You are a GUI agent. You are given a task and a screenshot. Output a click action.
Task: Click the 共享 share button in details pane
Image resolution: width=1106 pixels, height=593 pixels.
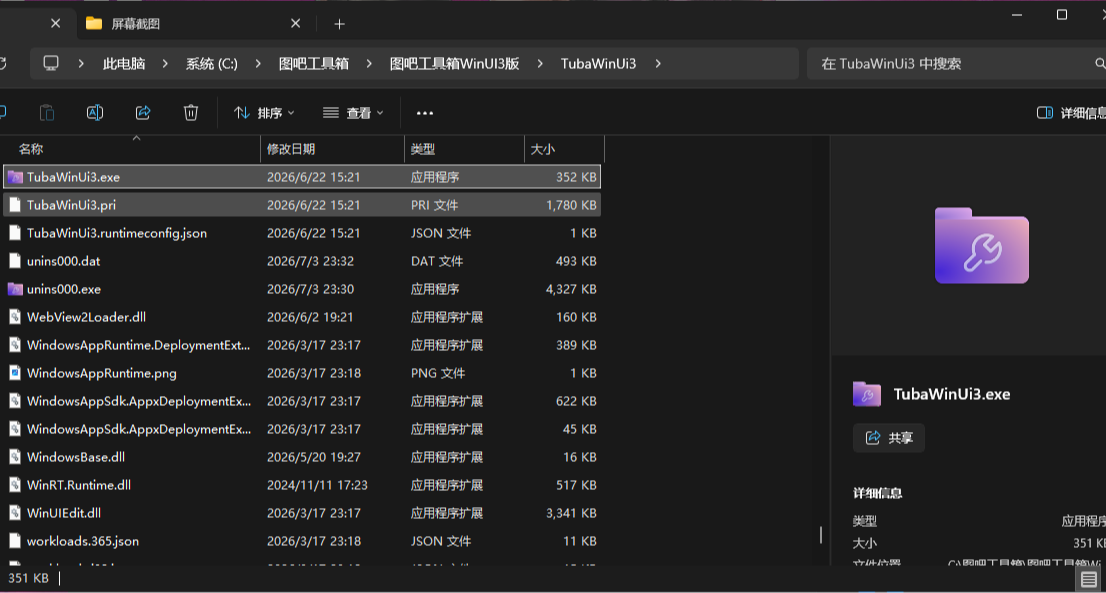pos(889,438)
